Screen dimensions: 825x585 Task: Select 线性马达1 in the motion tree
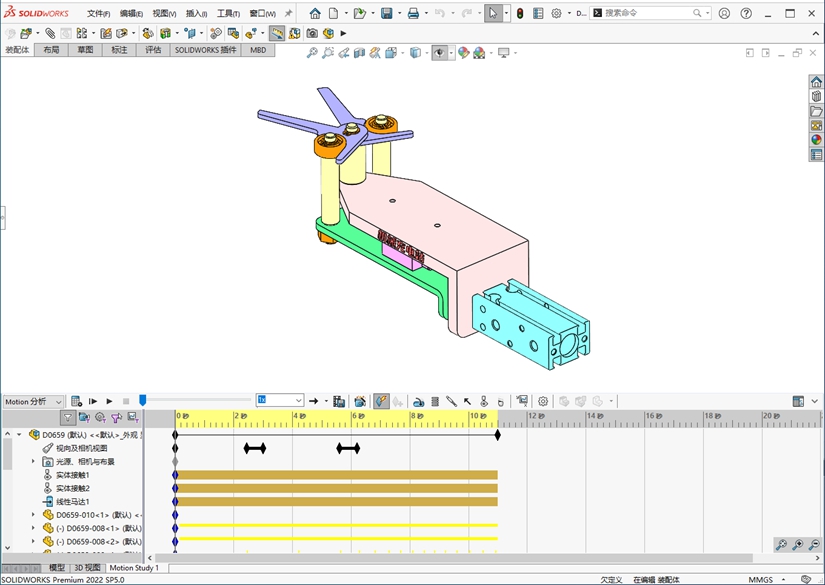[x=72, y=501]
